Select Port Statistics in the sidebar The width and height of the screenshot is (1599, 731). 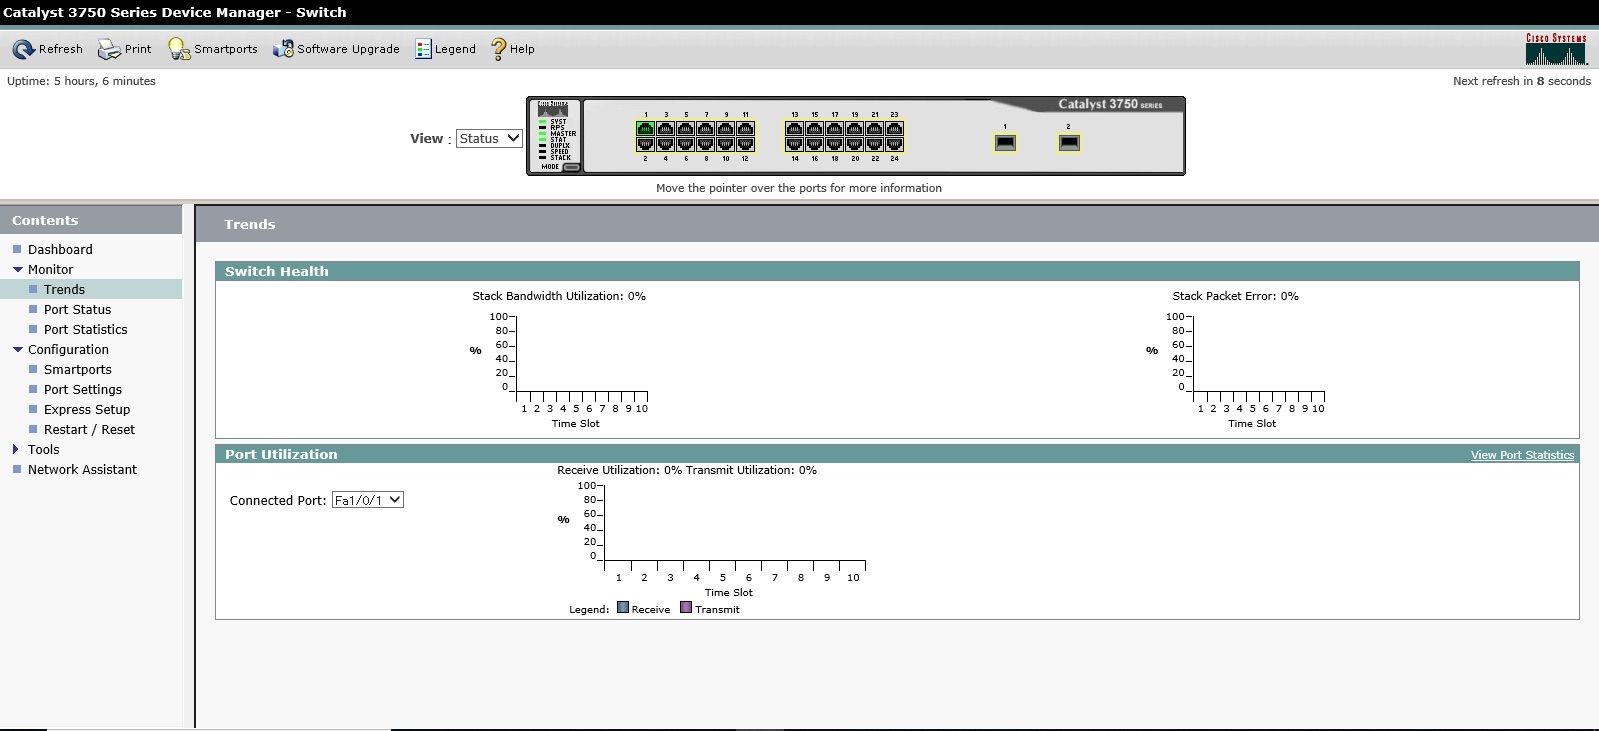click(x=86, y=330)
